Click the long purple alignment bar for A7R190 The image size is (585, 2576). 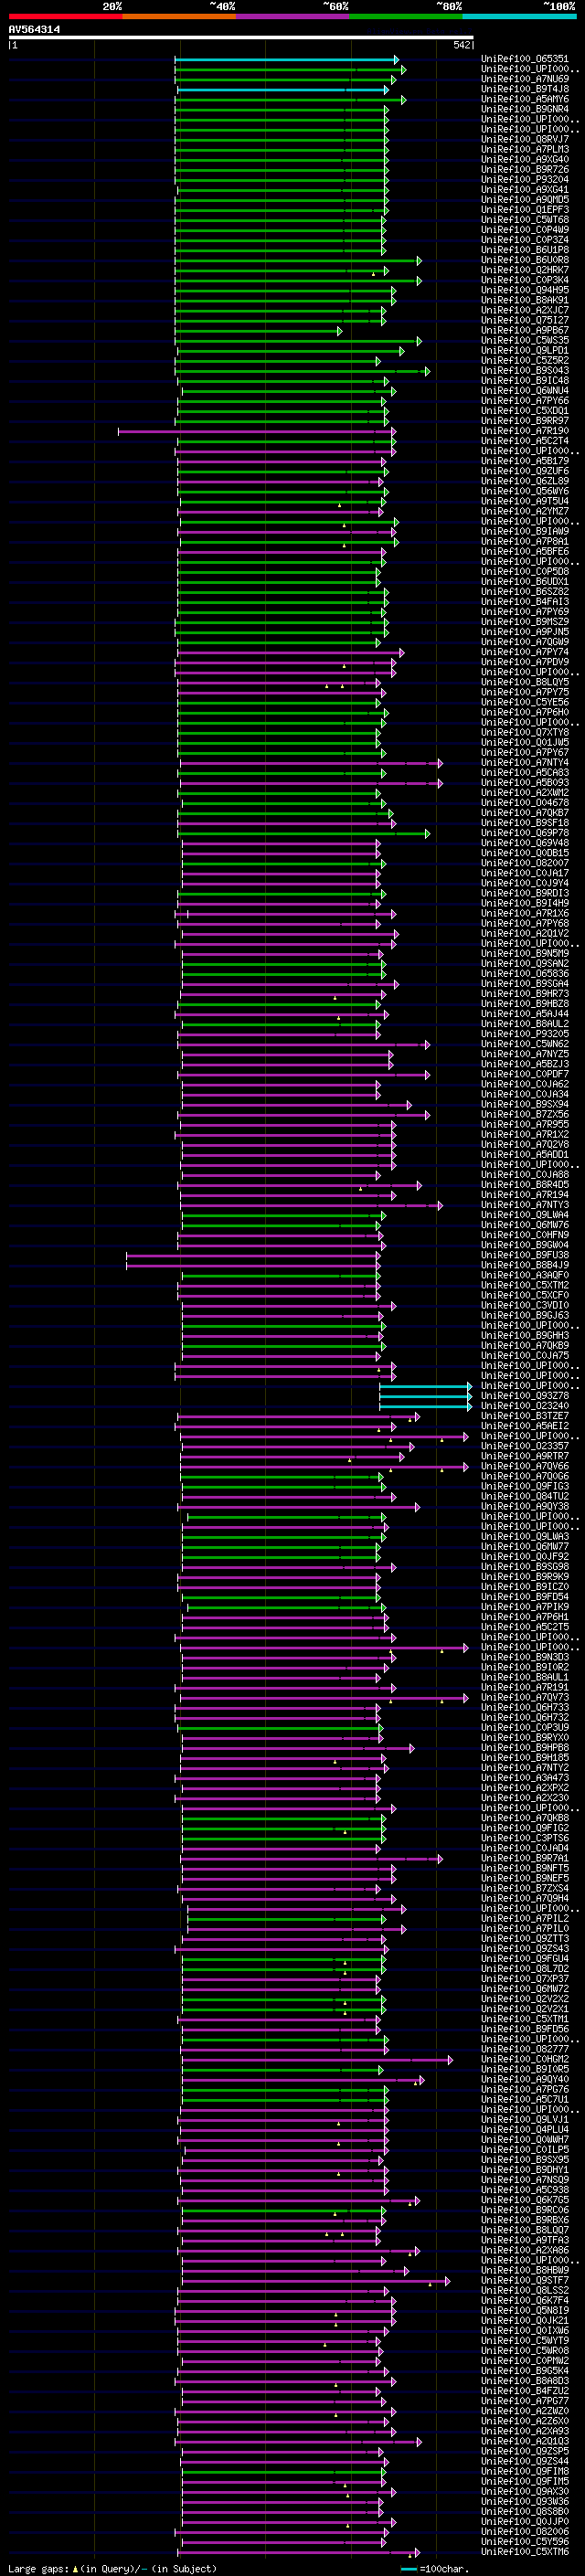click(257, 431)
